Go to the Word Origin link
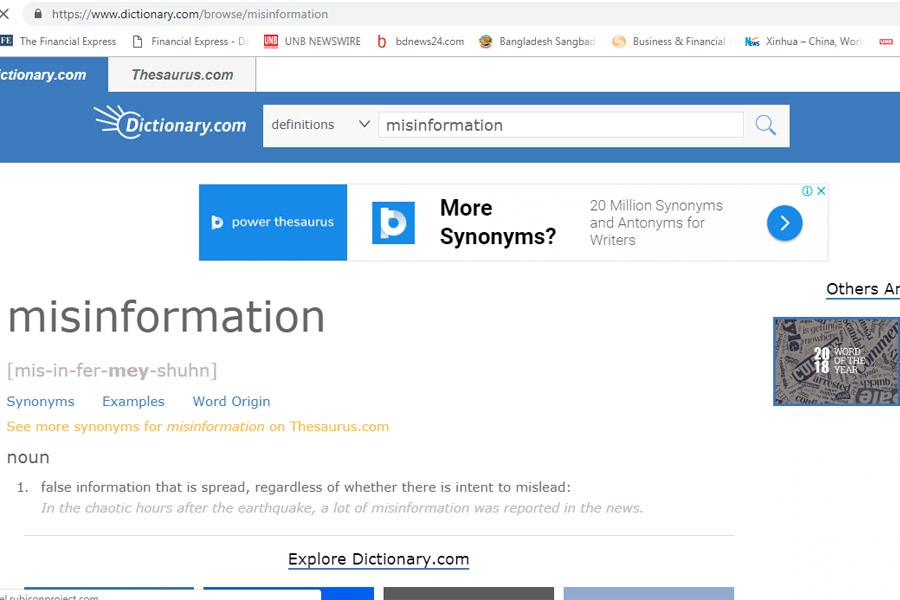 coord(231,401)
